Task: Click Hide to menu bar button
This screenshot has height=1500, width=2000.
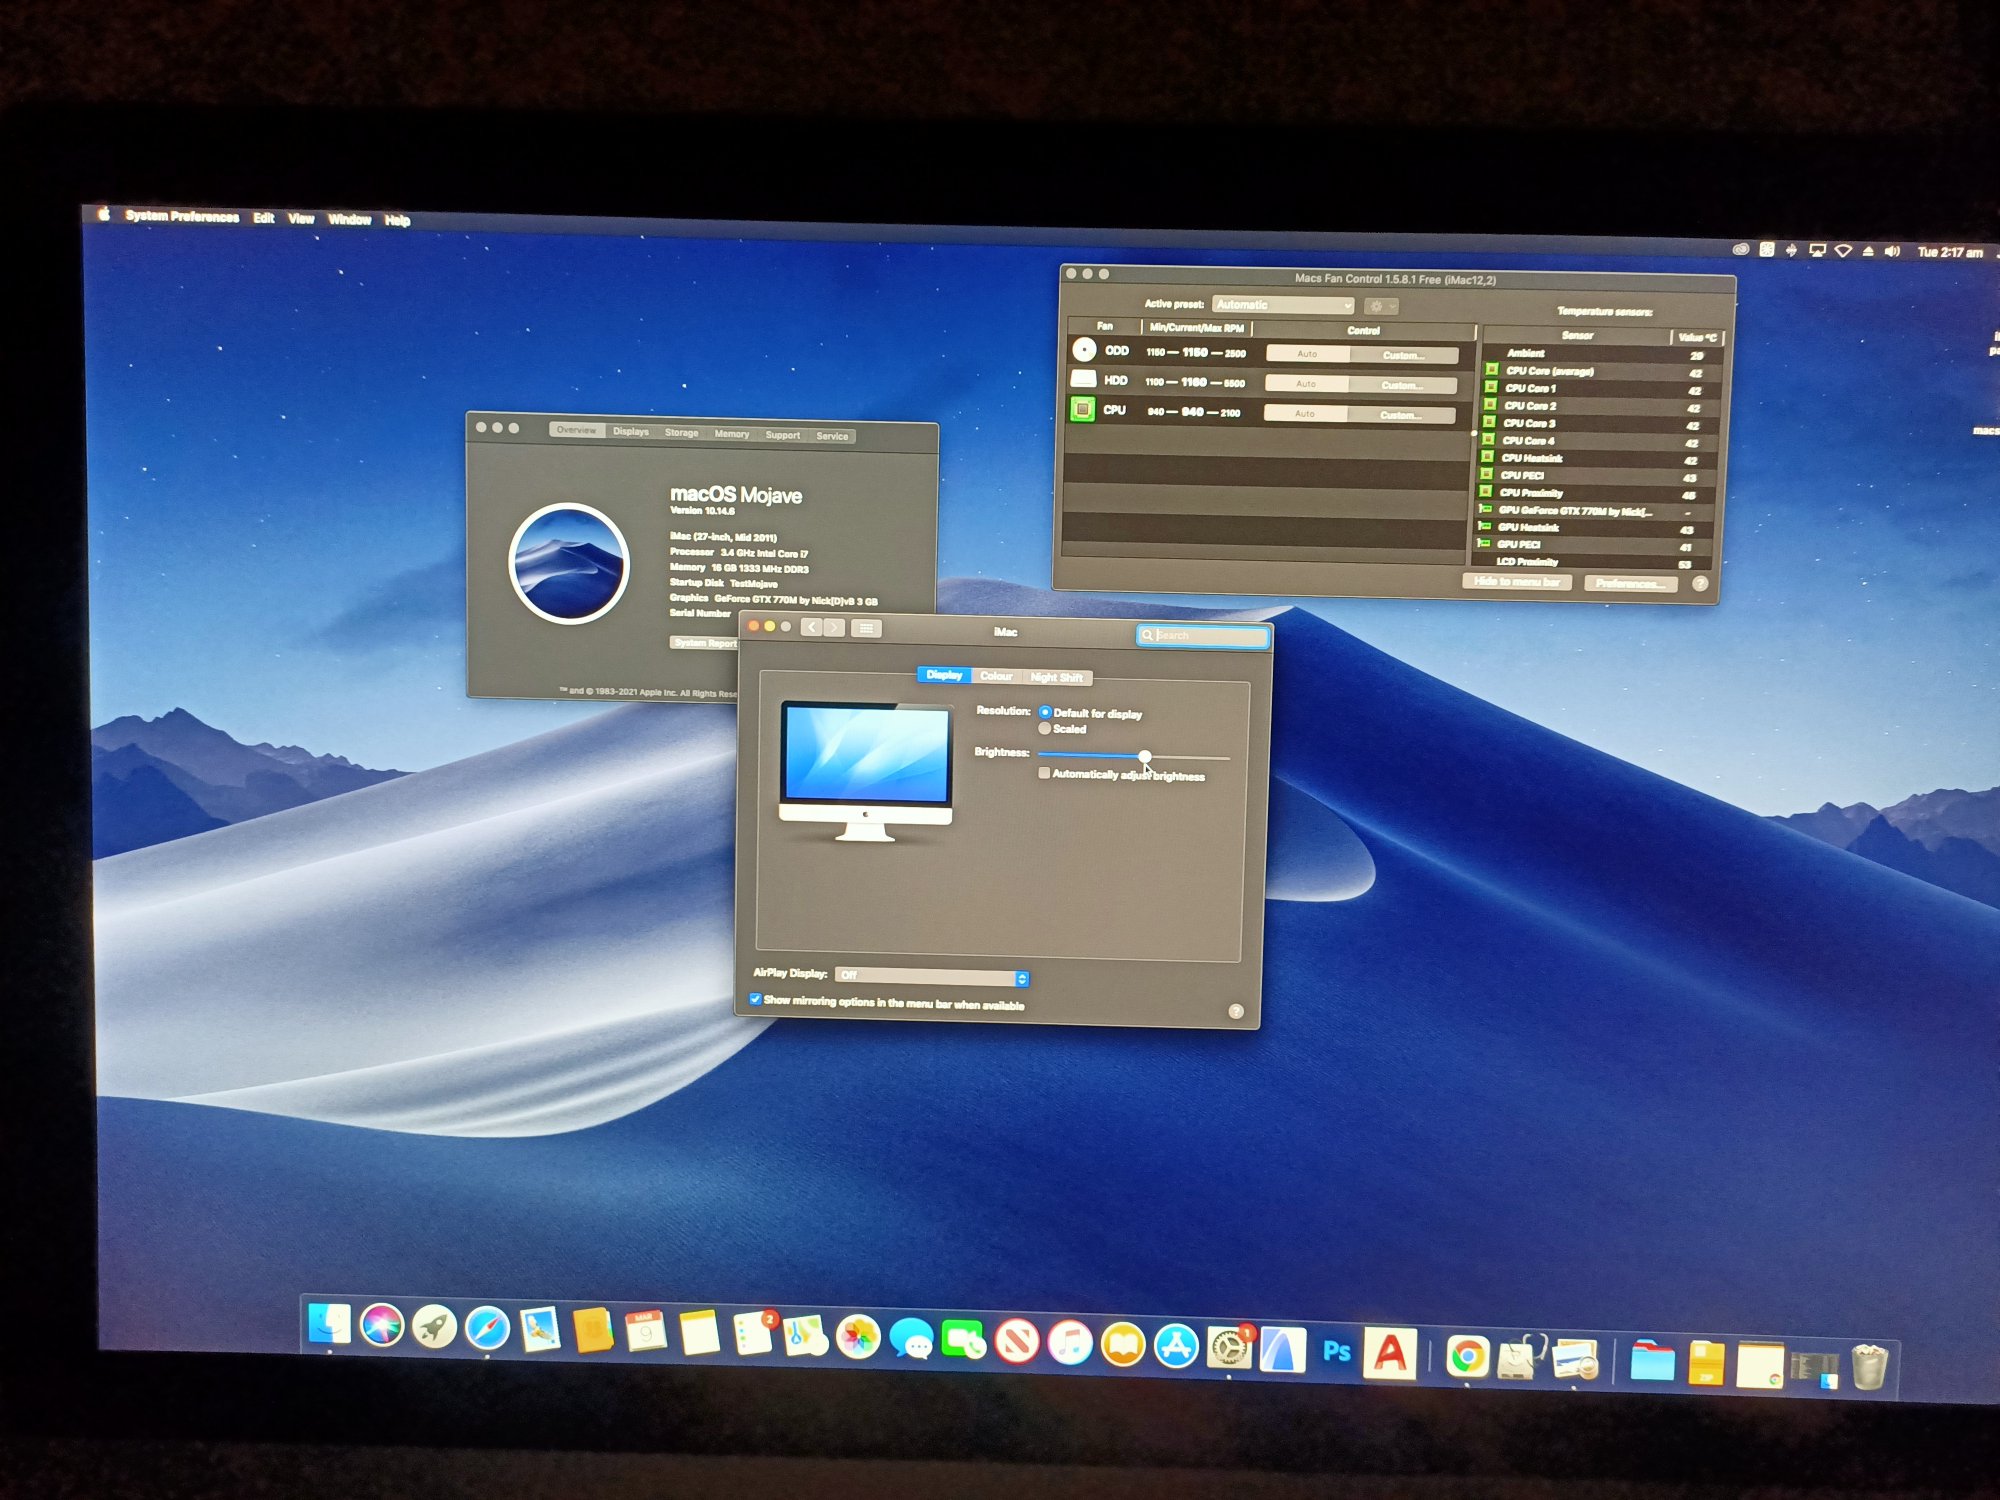Action: [1517, 582]
